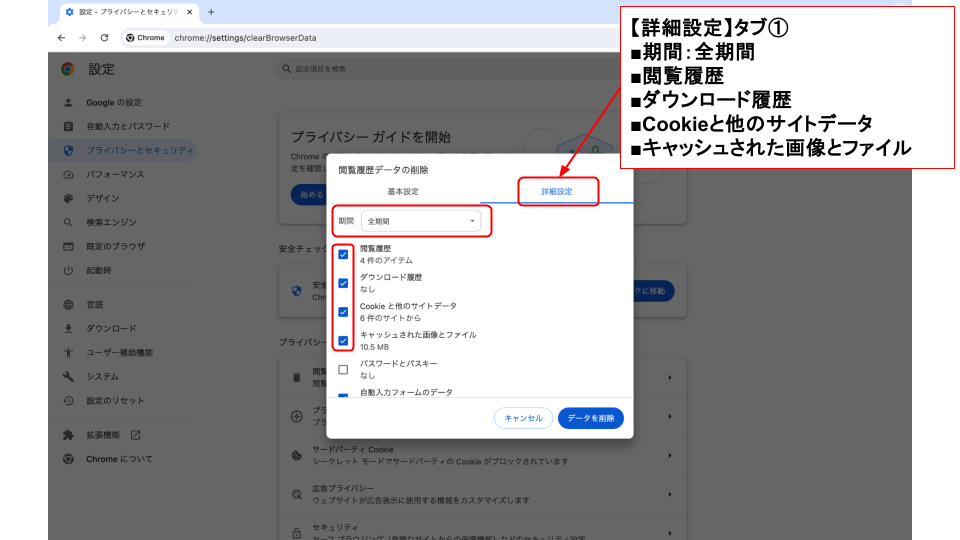Click the Search engine magnifier icon
The image size is (960, 540).
click(x=68, y=222)
